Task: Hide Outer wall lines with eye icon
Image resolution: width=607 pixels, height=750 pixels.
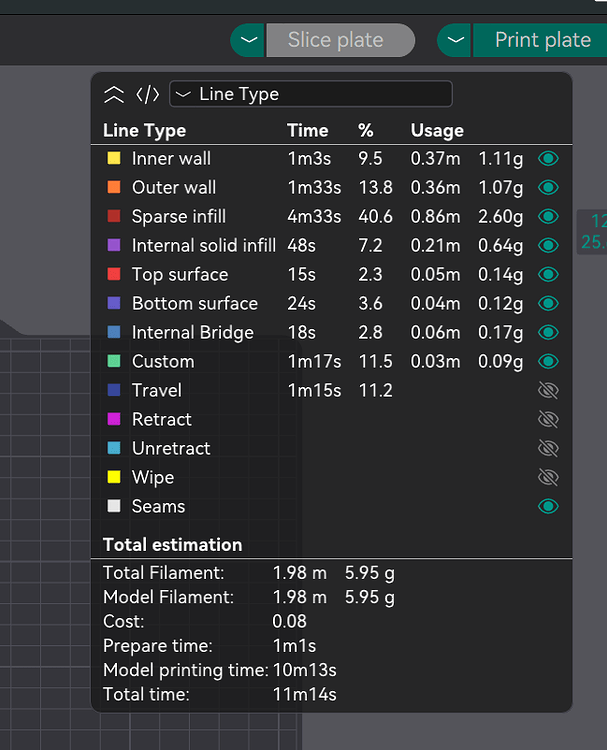Action: point(548,188)
